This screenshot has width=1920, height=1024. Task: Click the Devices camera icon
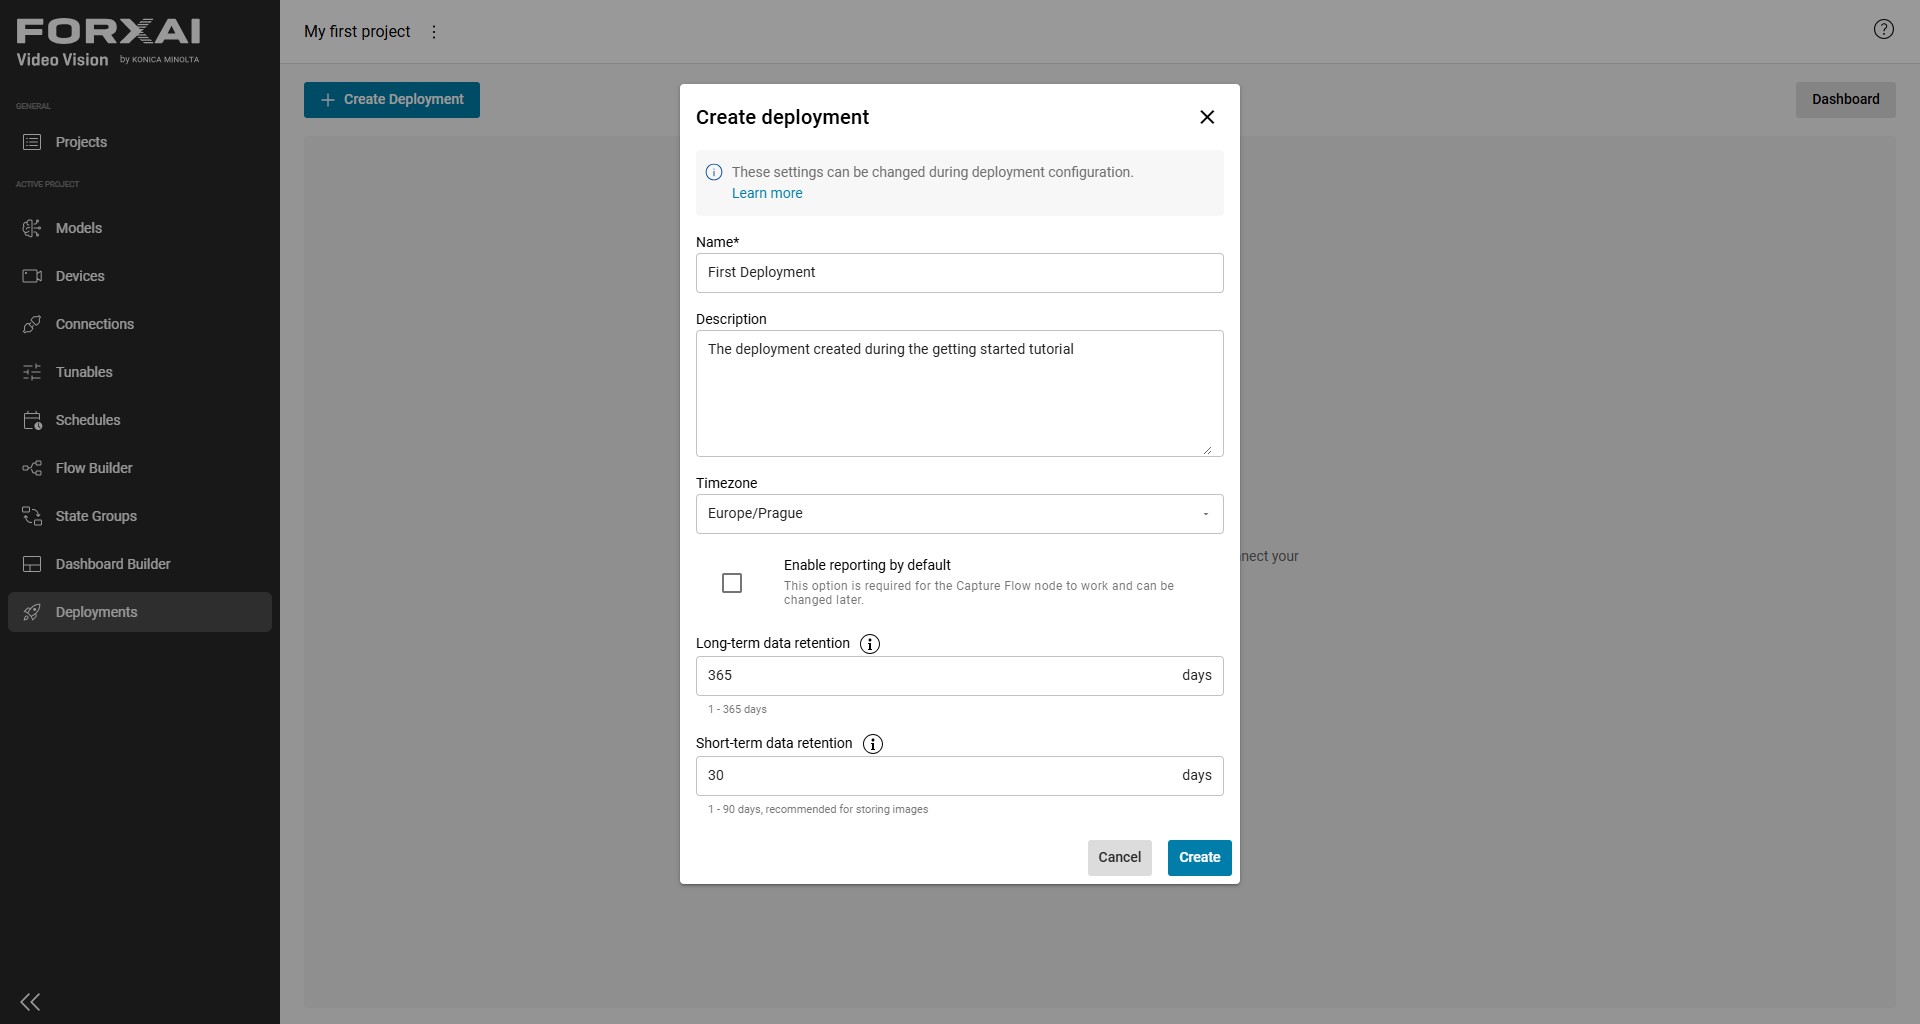click(x=32, y=276)
